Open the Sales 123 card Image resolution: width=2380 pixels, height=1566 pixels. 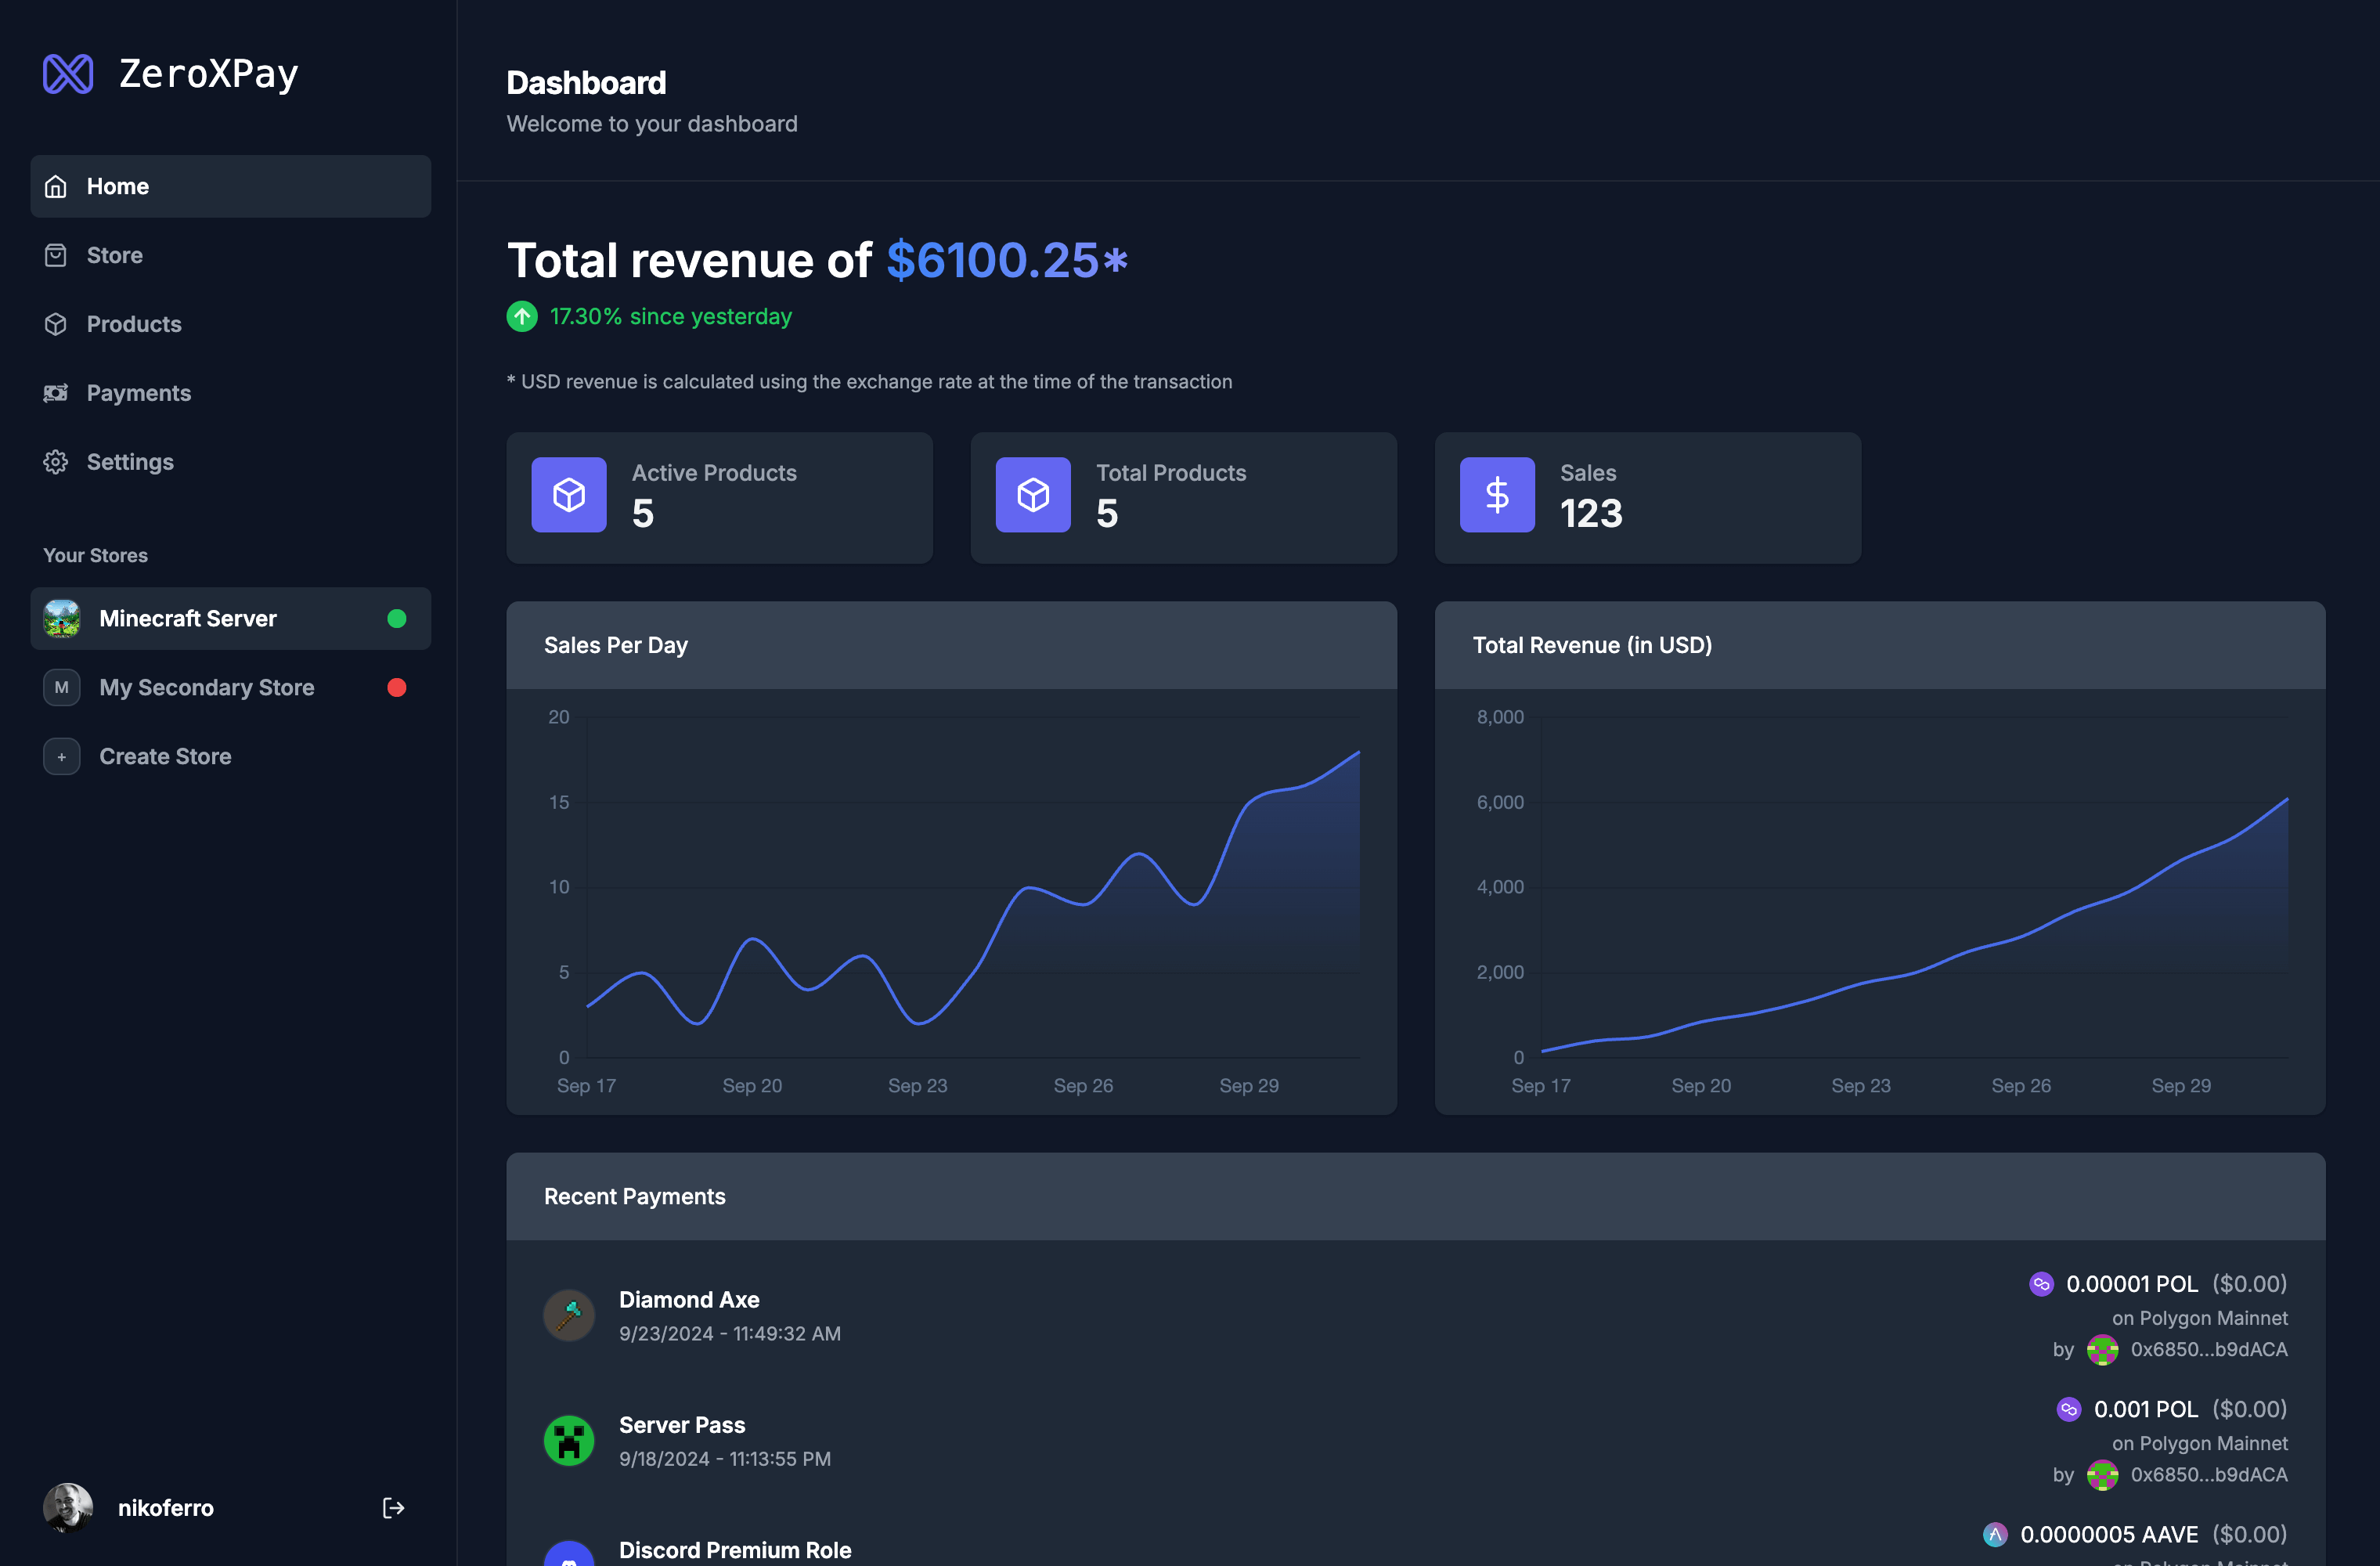(1648, 497)
